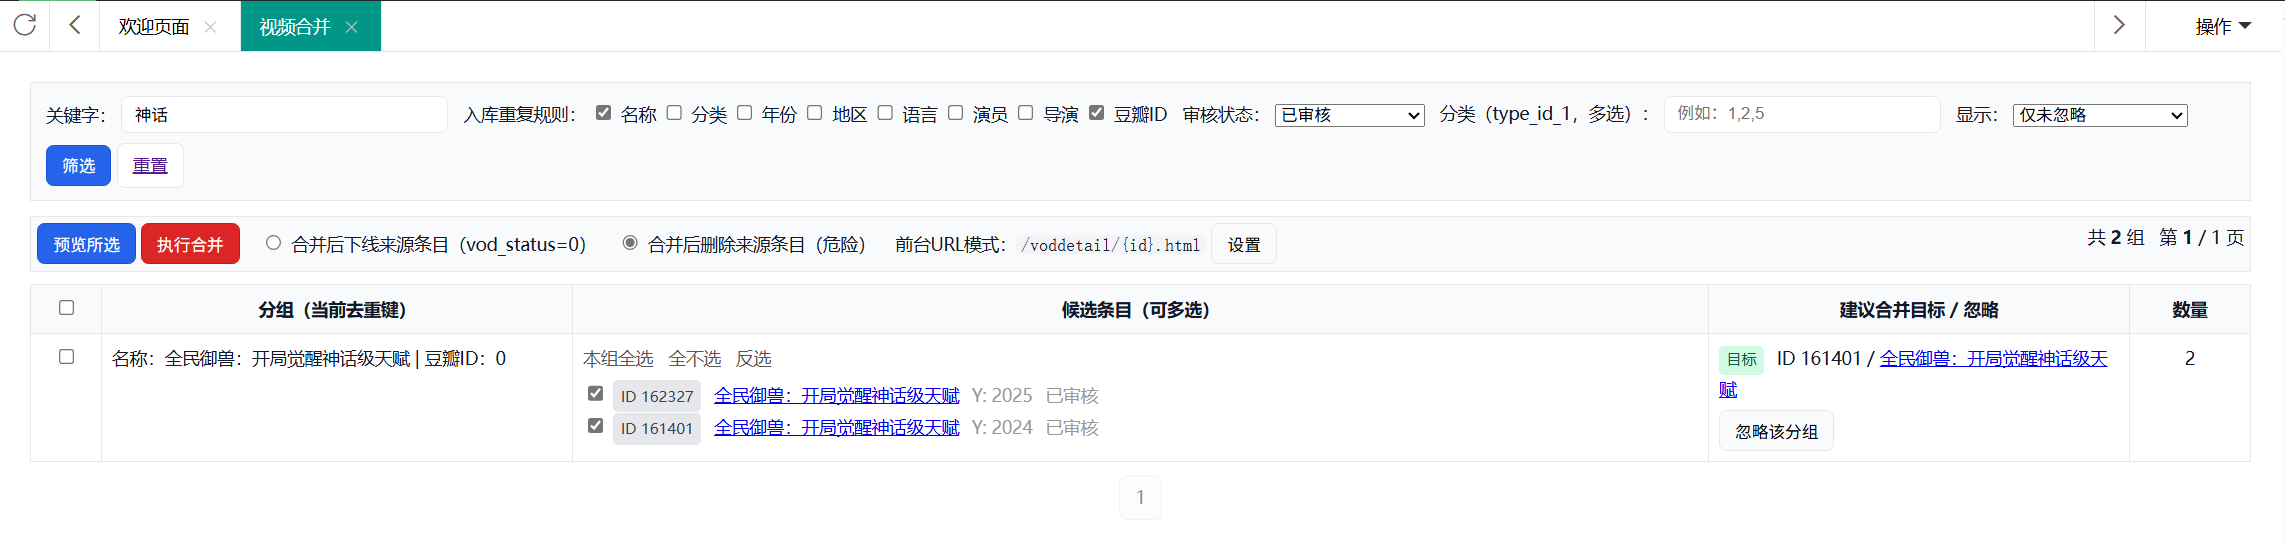Click the left arrow tab scroll icon

(x=75, y=25)
